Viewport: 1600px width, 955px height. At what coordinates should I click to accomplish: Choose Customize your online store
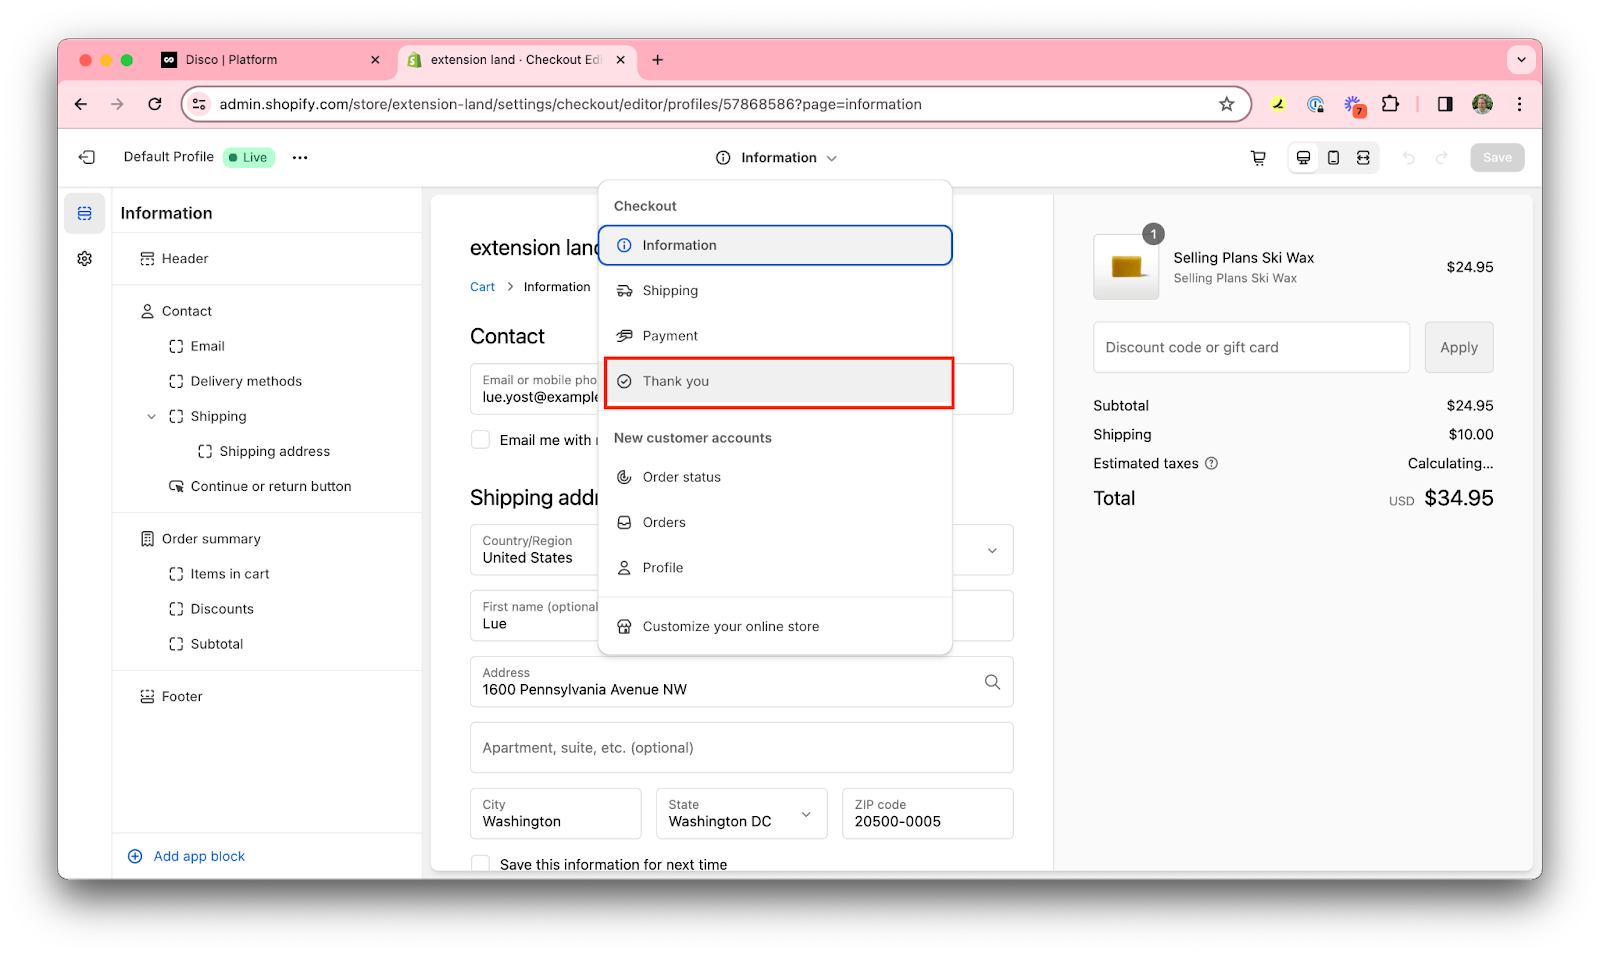[x=775, y=627]
